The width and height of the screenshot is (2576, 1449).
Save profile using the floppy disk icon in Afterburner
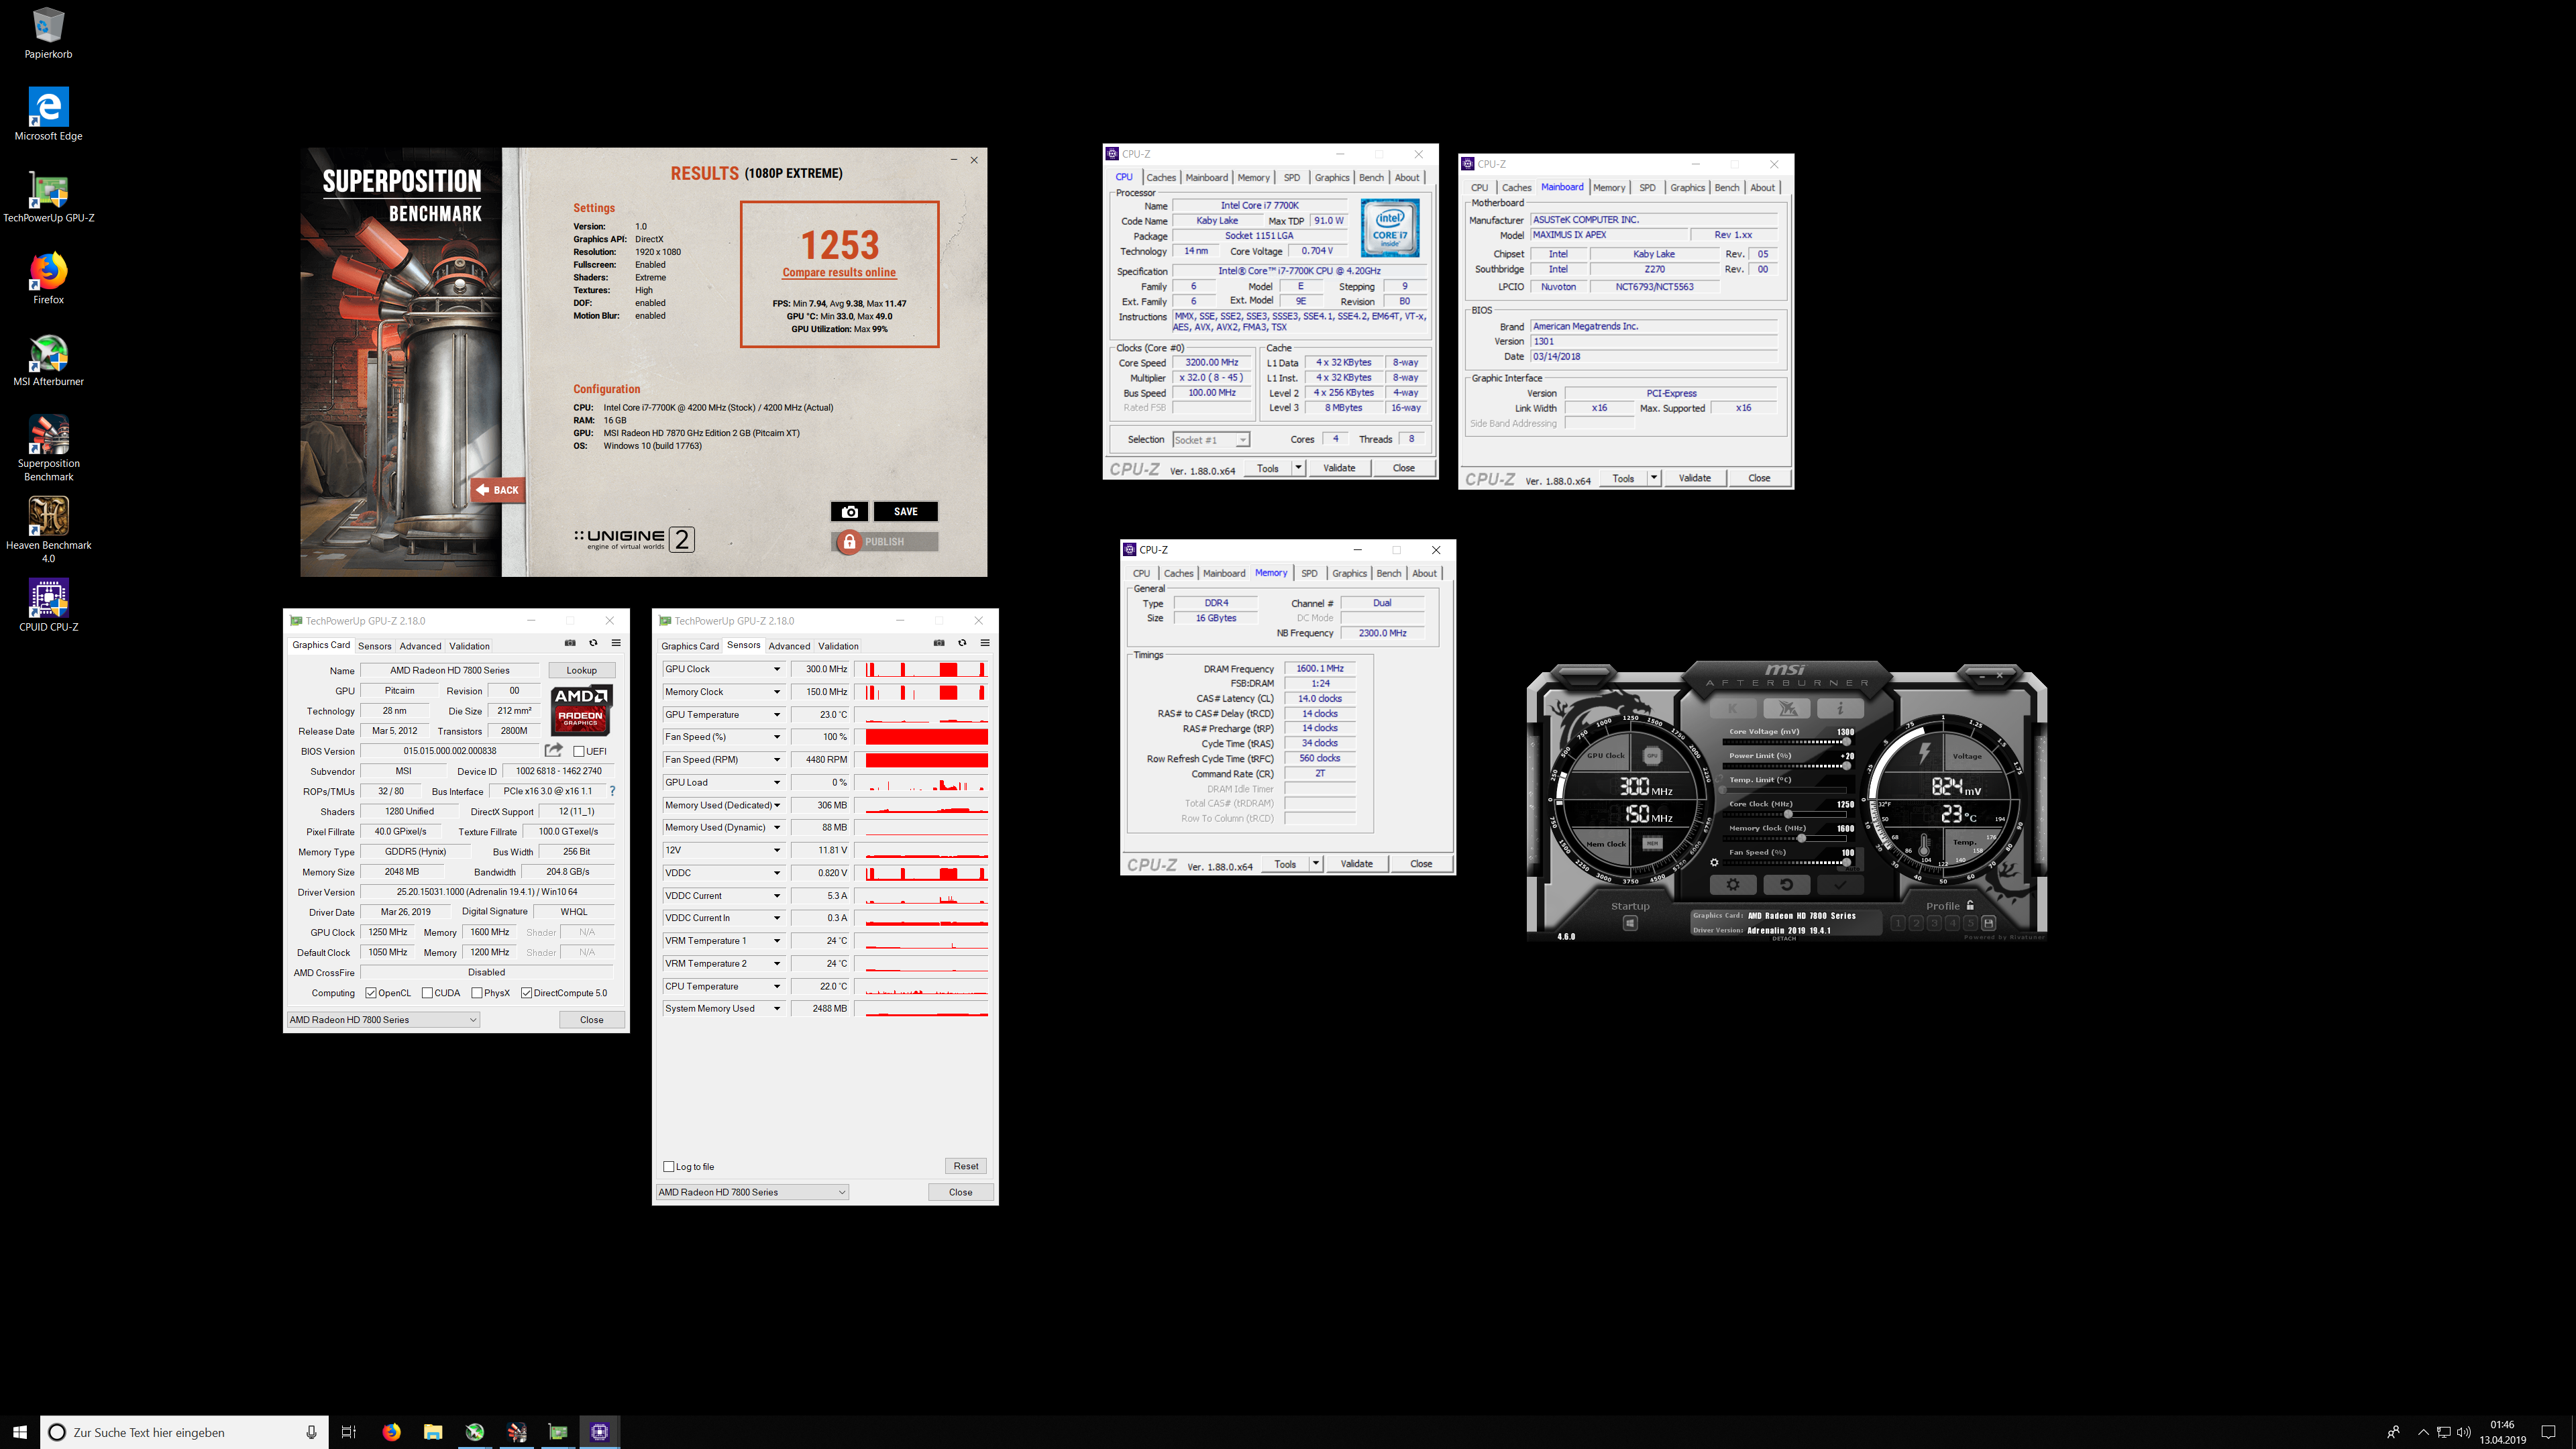point(1989,923)
